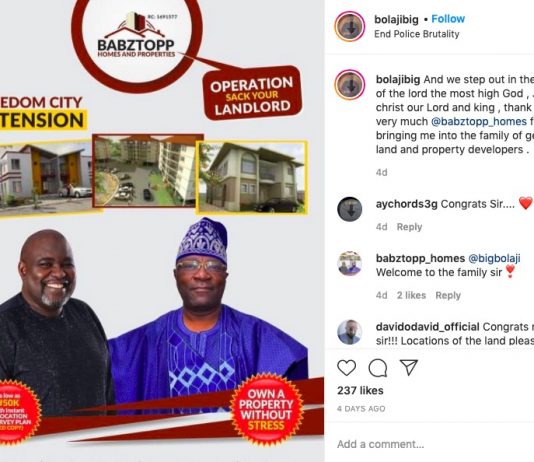The image size is (534, 462).
Task: Share the post with paper plane icon
Action: pyautogui.click(x=409, y=367)
